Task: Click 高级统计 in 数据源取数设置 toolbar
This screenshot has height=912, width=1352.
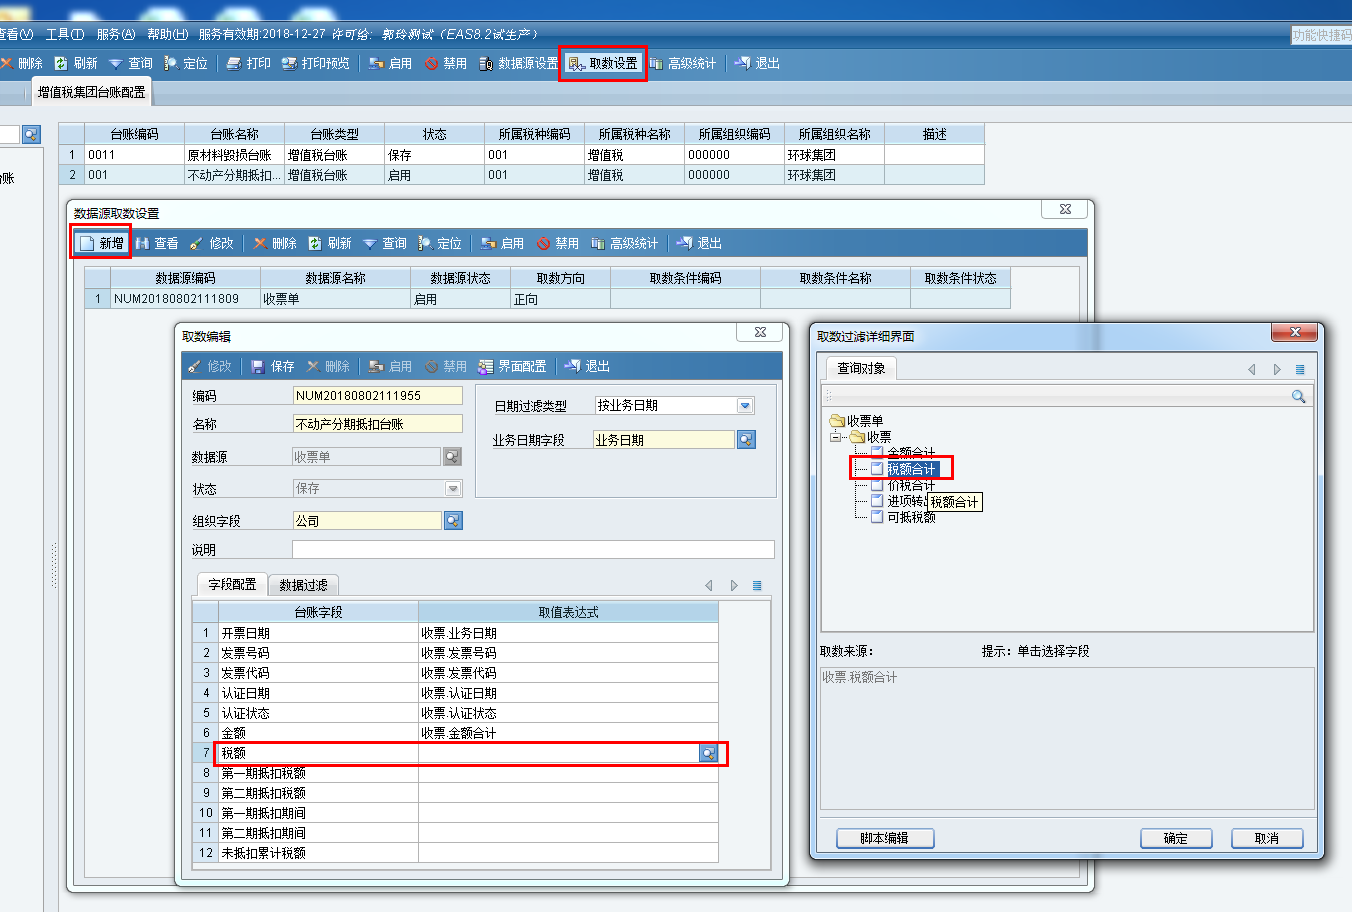Action: click(x=625, y=243)
